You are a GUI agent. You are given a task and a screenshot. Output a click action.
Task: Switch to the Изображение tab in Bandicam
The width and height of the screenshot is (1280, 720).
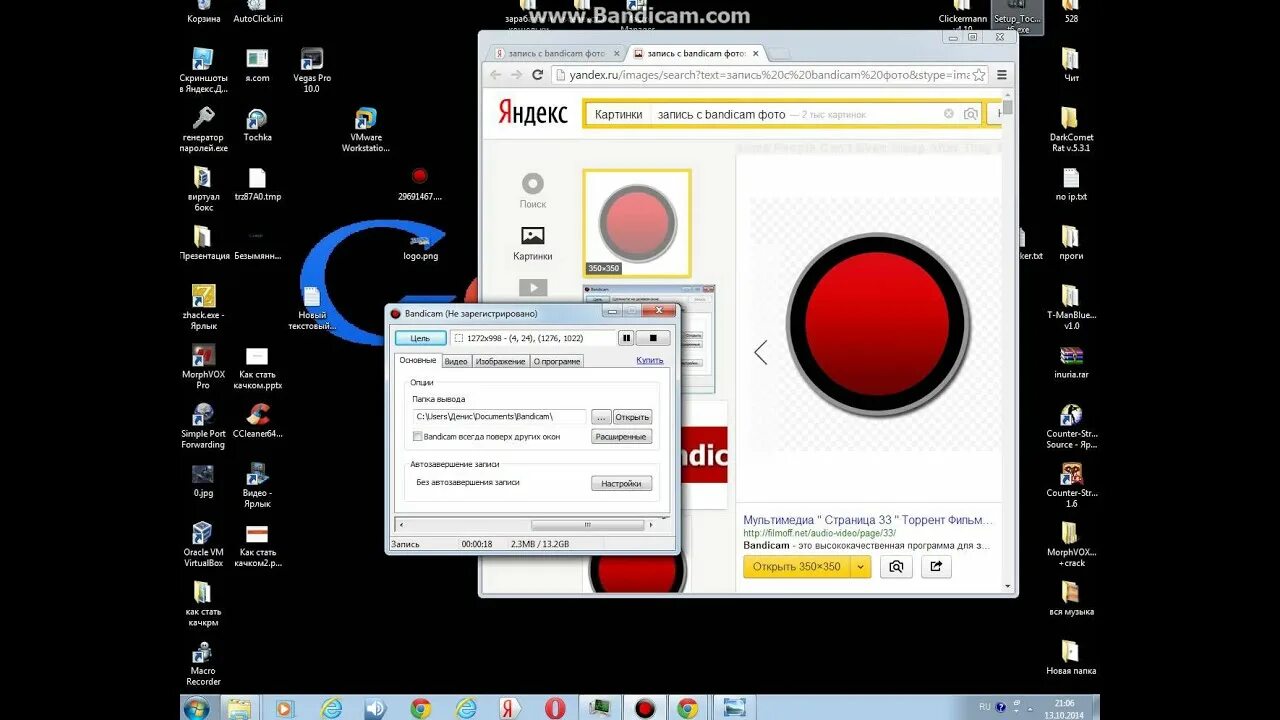point(500,361)
